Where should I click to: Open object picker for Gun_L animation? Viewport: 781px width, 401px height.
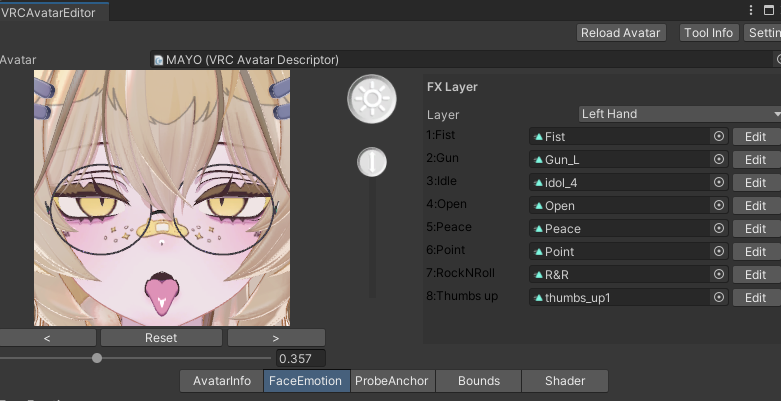coord(719,159)
